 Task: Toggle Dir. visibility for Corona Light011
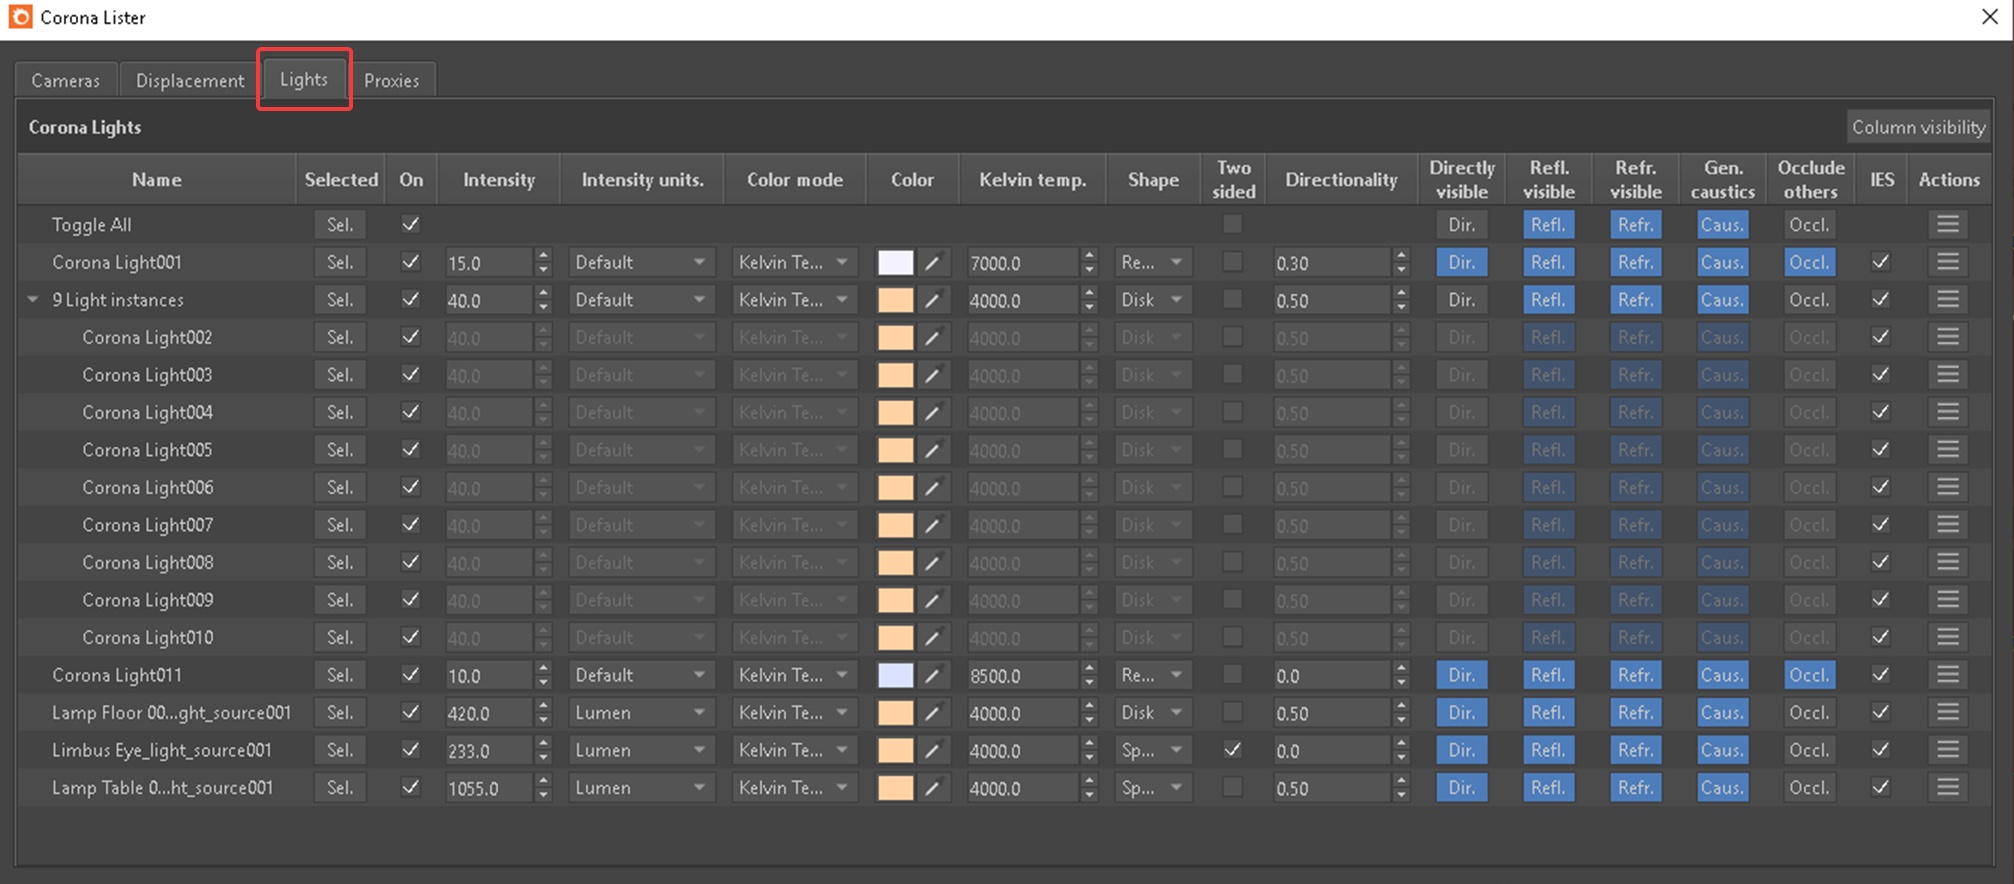[1461, 675]
